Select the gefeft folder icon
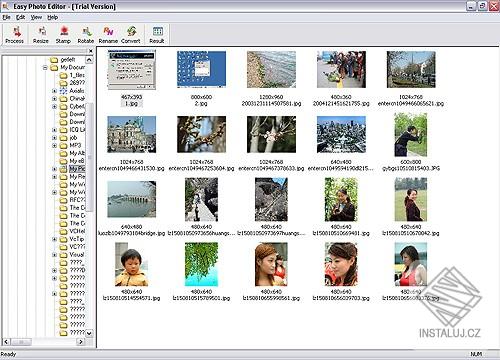Image resolution: width=500 pixels, height=360 pixels. [54, 60]
